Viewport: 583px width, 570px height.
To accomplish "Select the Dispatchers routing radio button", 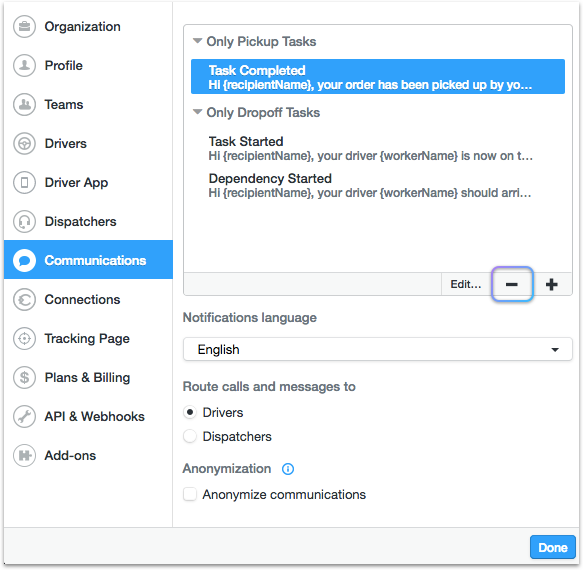I will pos(190,436).
